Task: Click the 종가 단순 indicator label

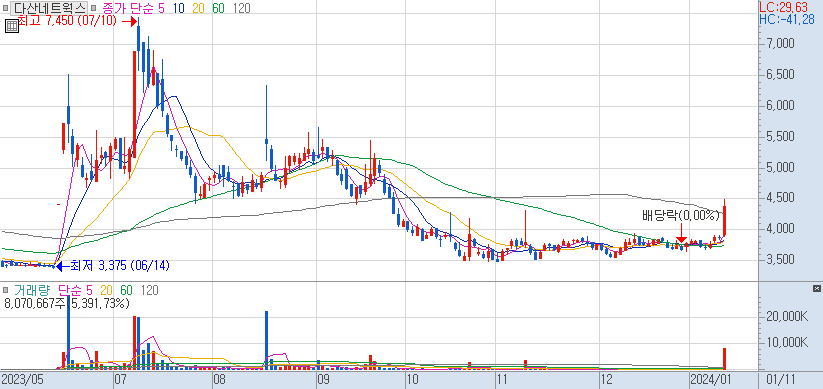Action: [129, 8]
